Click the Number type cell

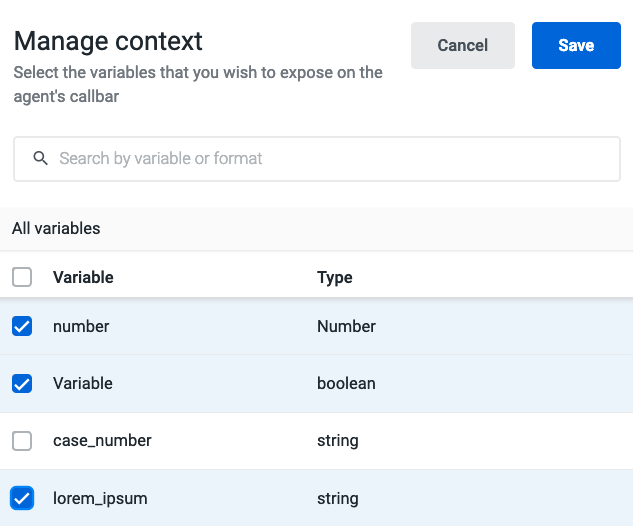(346, 326)
